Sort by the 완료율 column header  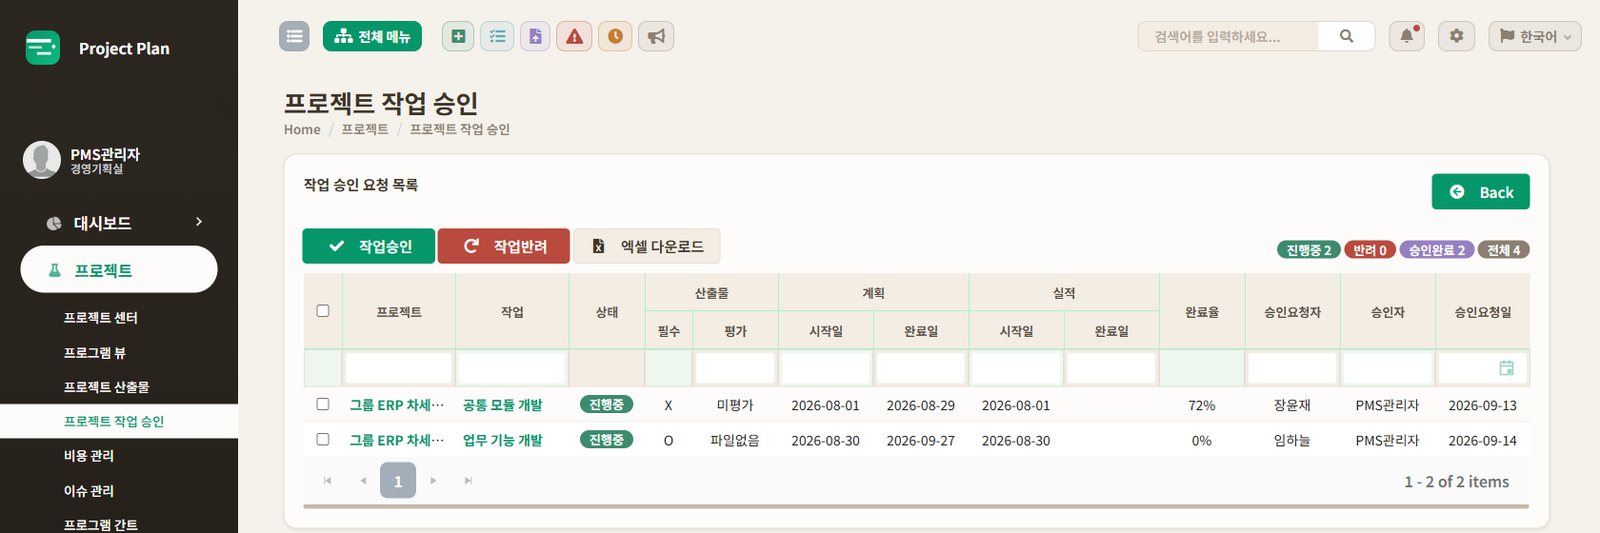coord(1202,312)
